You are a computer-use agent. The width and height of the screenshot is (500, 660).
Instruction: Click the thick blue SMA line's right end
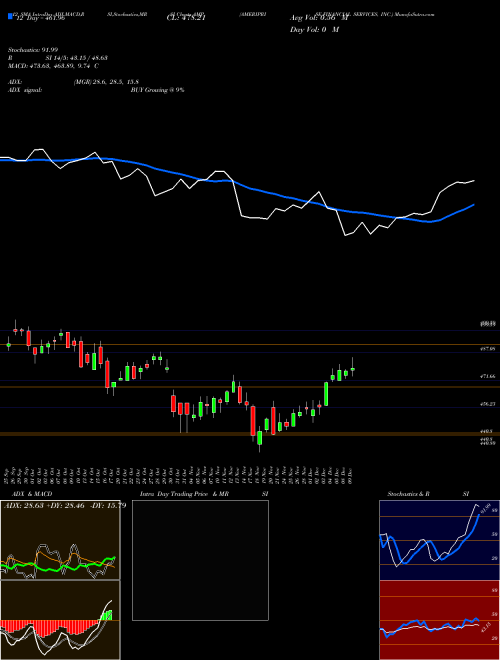click(x=474, y=205)
